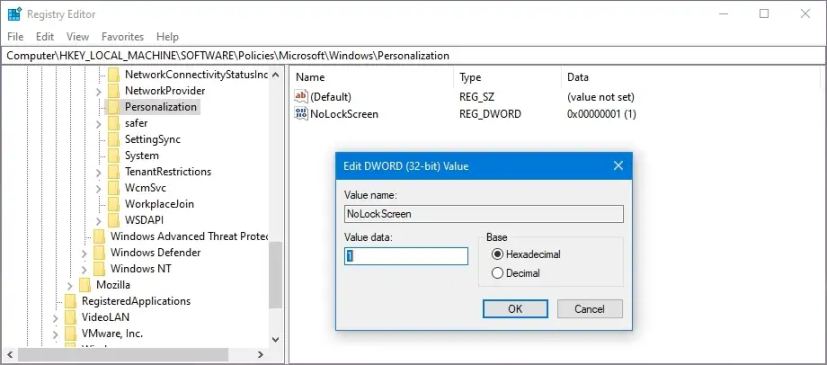
Task: Close the Edit DWORD dialog with X
Action: coord(618,166)
